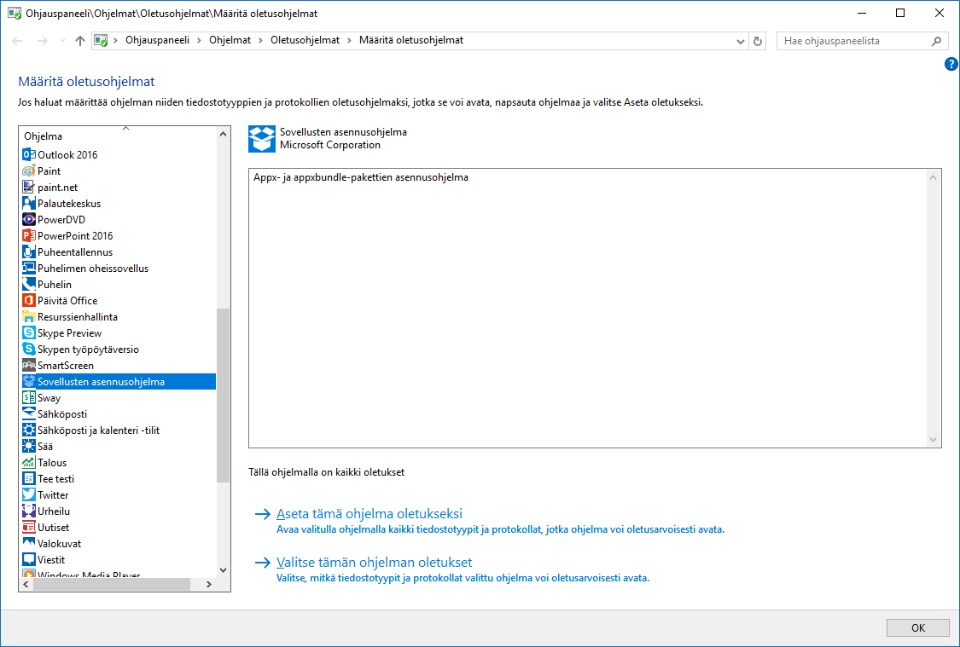Screen dimensions: 960x647
Task: Select the Viestit messaging icon
Action: (x=28, y=559)
